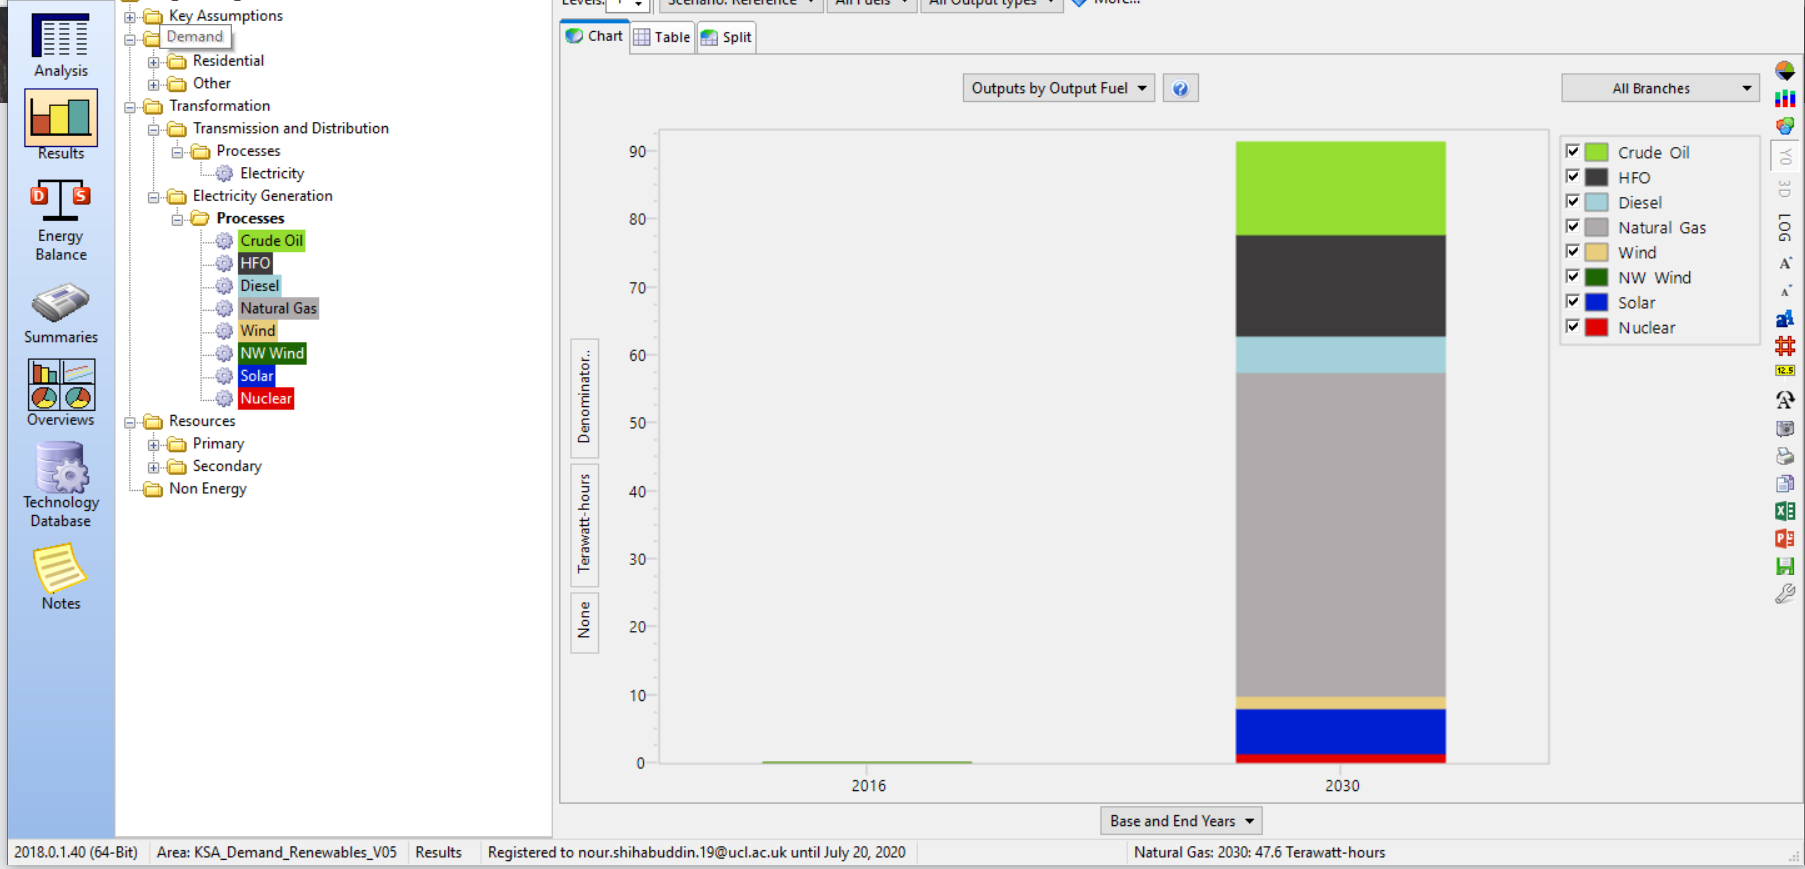This screenshot has height=869, width=1805.
Task: Toggle the Y0 axis option
Action: 1785,157
